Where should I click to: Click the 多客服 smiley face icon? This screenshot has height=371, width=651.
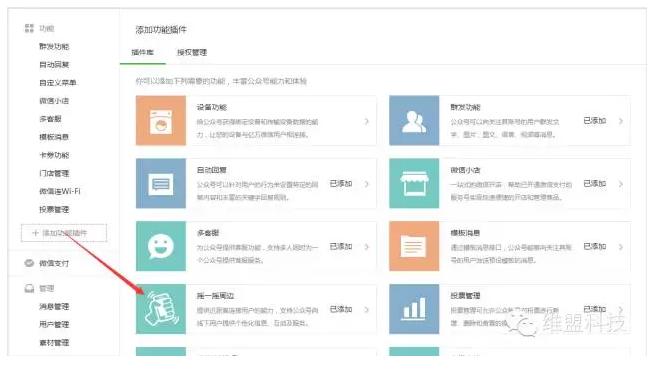coord(161,246)
